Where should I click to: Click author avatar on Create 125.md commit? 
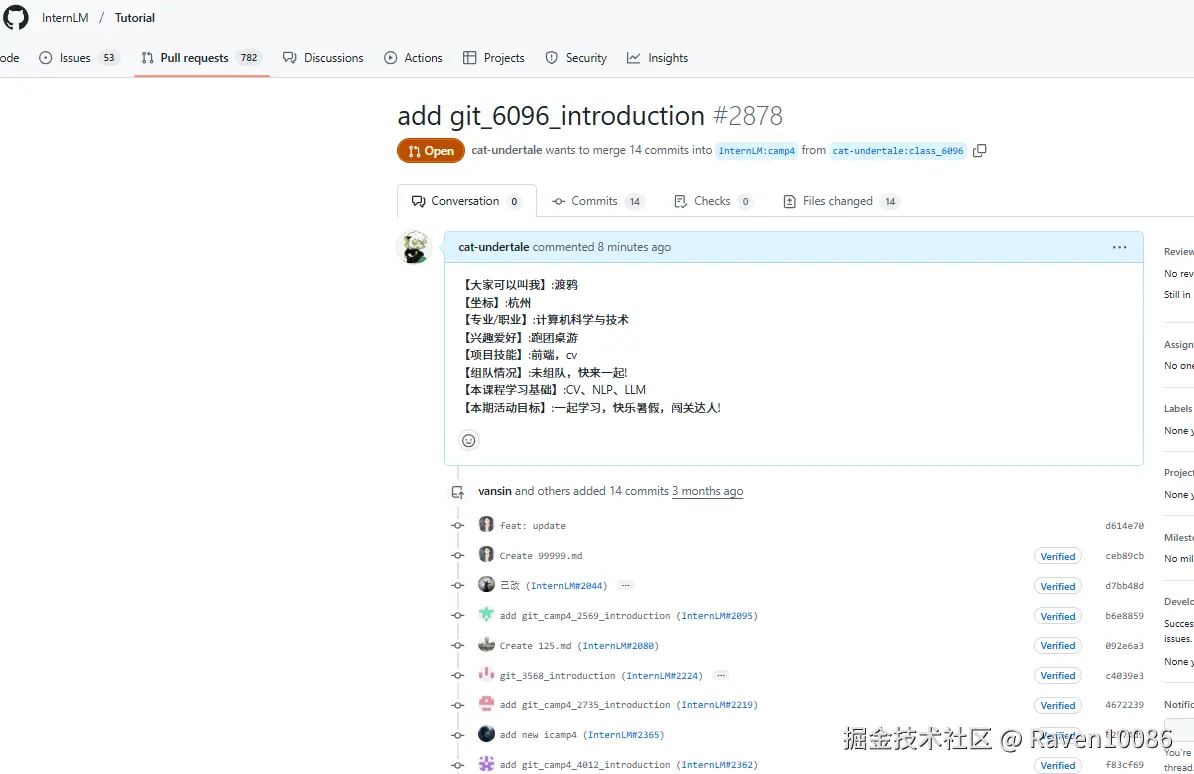[486, 644]
